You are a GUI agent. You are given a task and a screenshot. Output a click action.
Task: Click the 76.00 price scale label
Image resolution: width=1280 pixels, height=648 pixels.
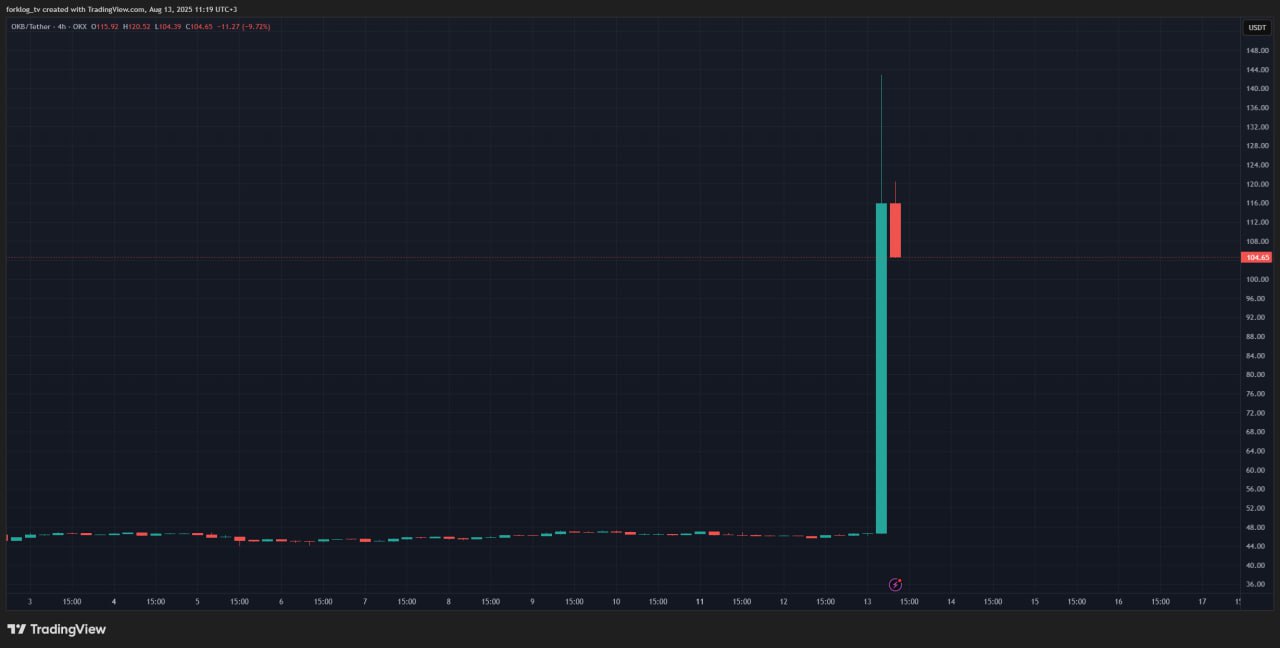coord(1257,393)
